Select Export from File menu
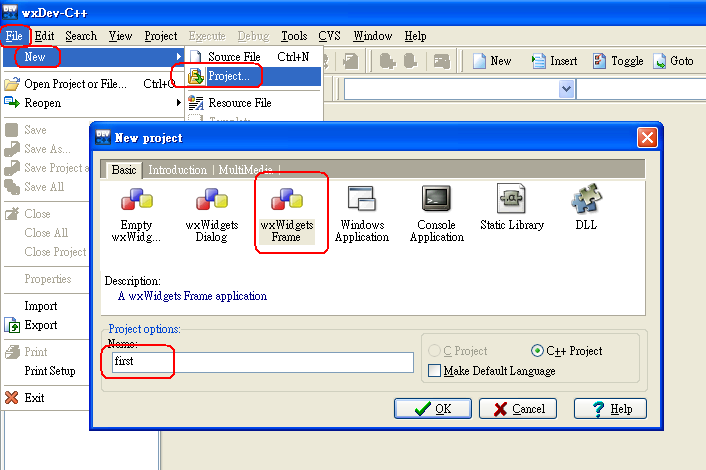The width and height of the screenshot is (706, 470). click(x=41, y=325)
